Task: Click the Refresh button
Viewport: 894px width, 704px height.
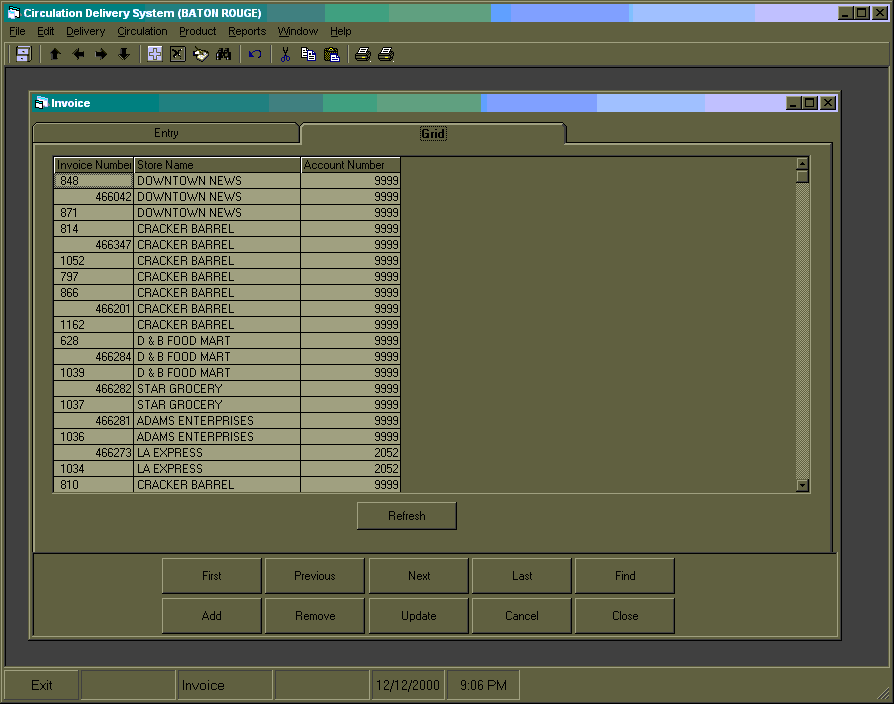Action: (x=407, y=516)
